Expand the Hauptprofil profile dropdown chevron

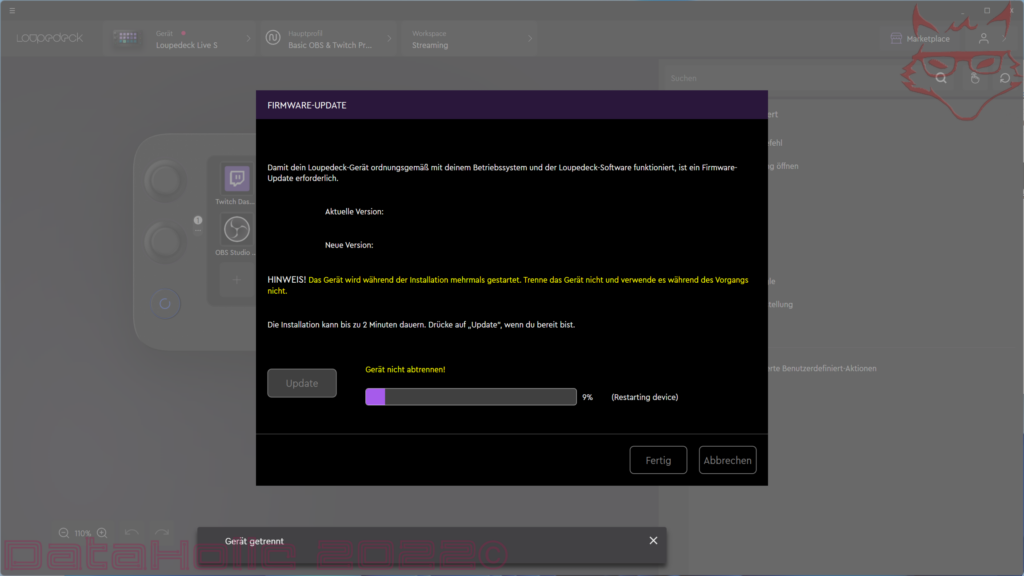[x=389, y=39]
